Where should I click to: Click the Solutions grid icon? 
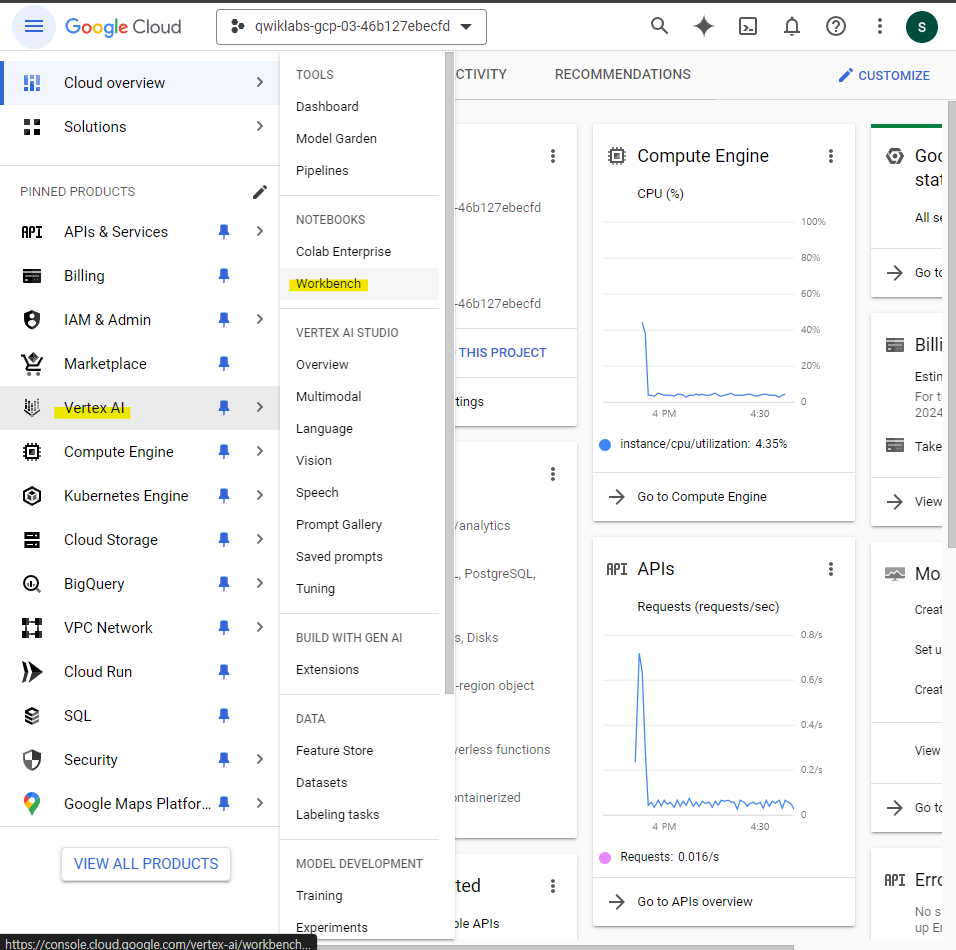point(32,127)
